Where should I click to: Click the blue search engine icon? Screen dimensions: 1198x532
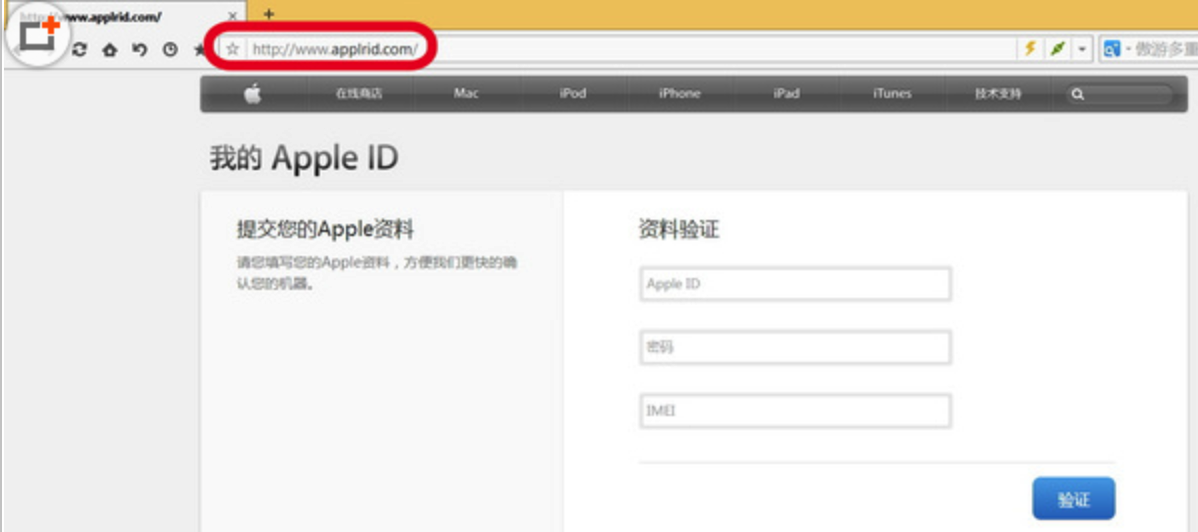(1112, 50)
